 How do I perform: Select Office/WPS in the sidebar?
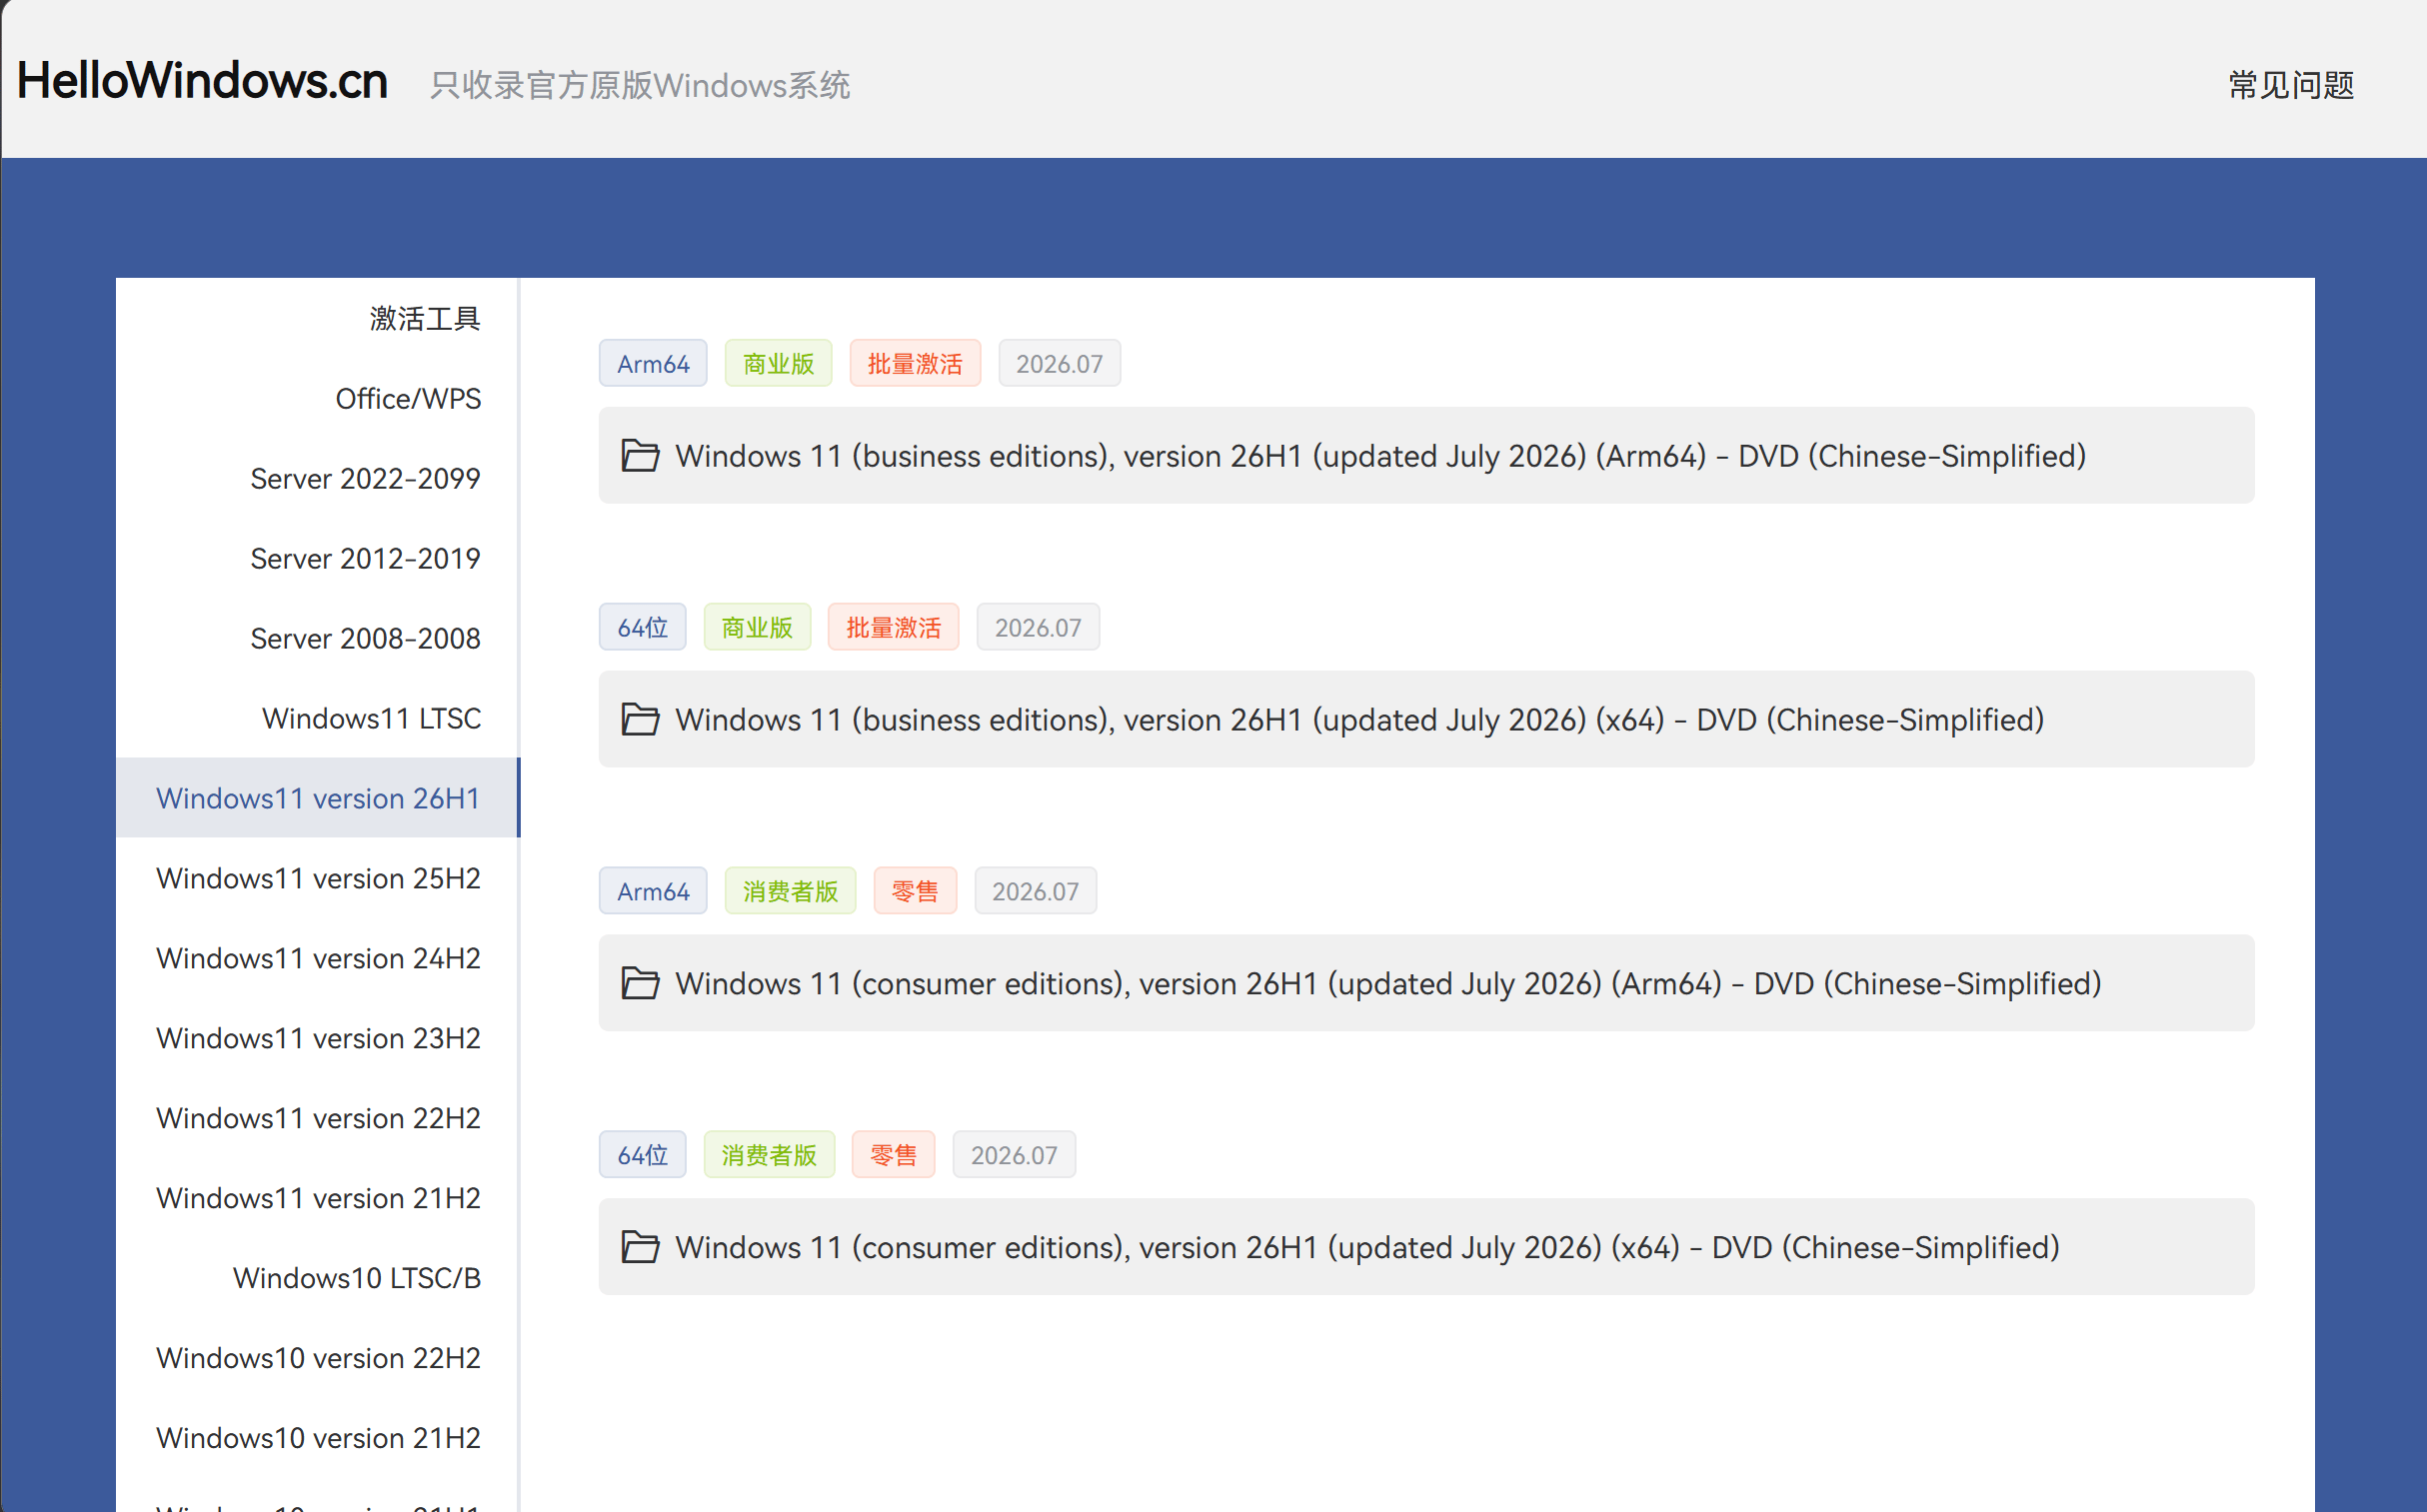tap(408, 399)
